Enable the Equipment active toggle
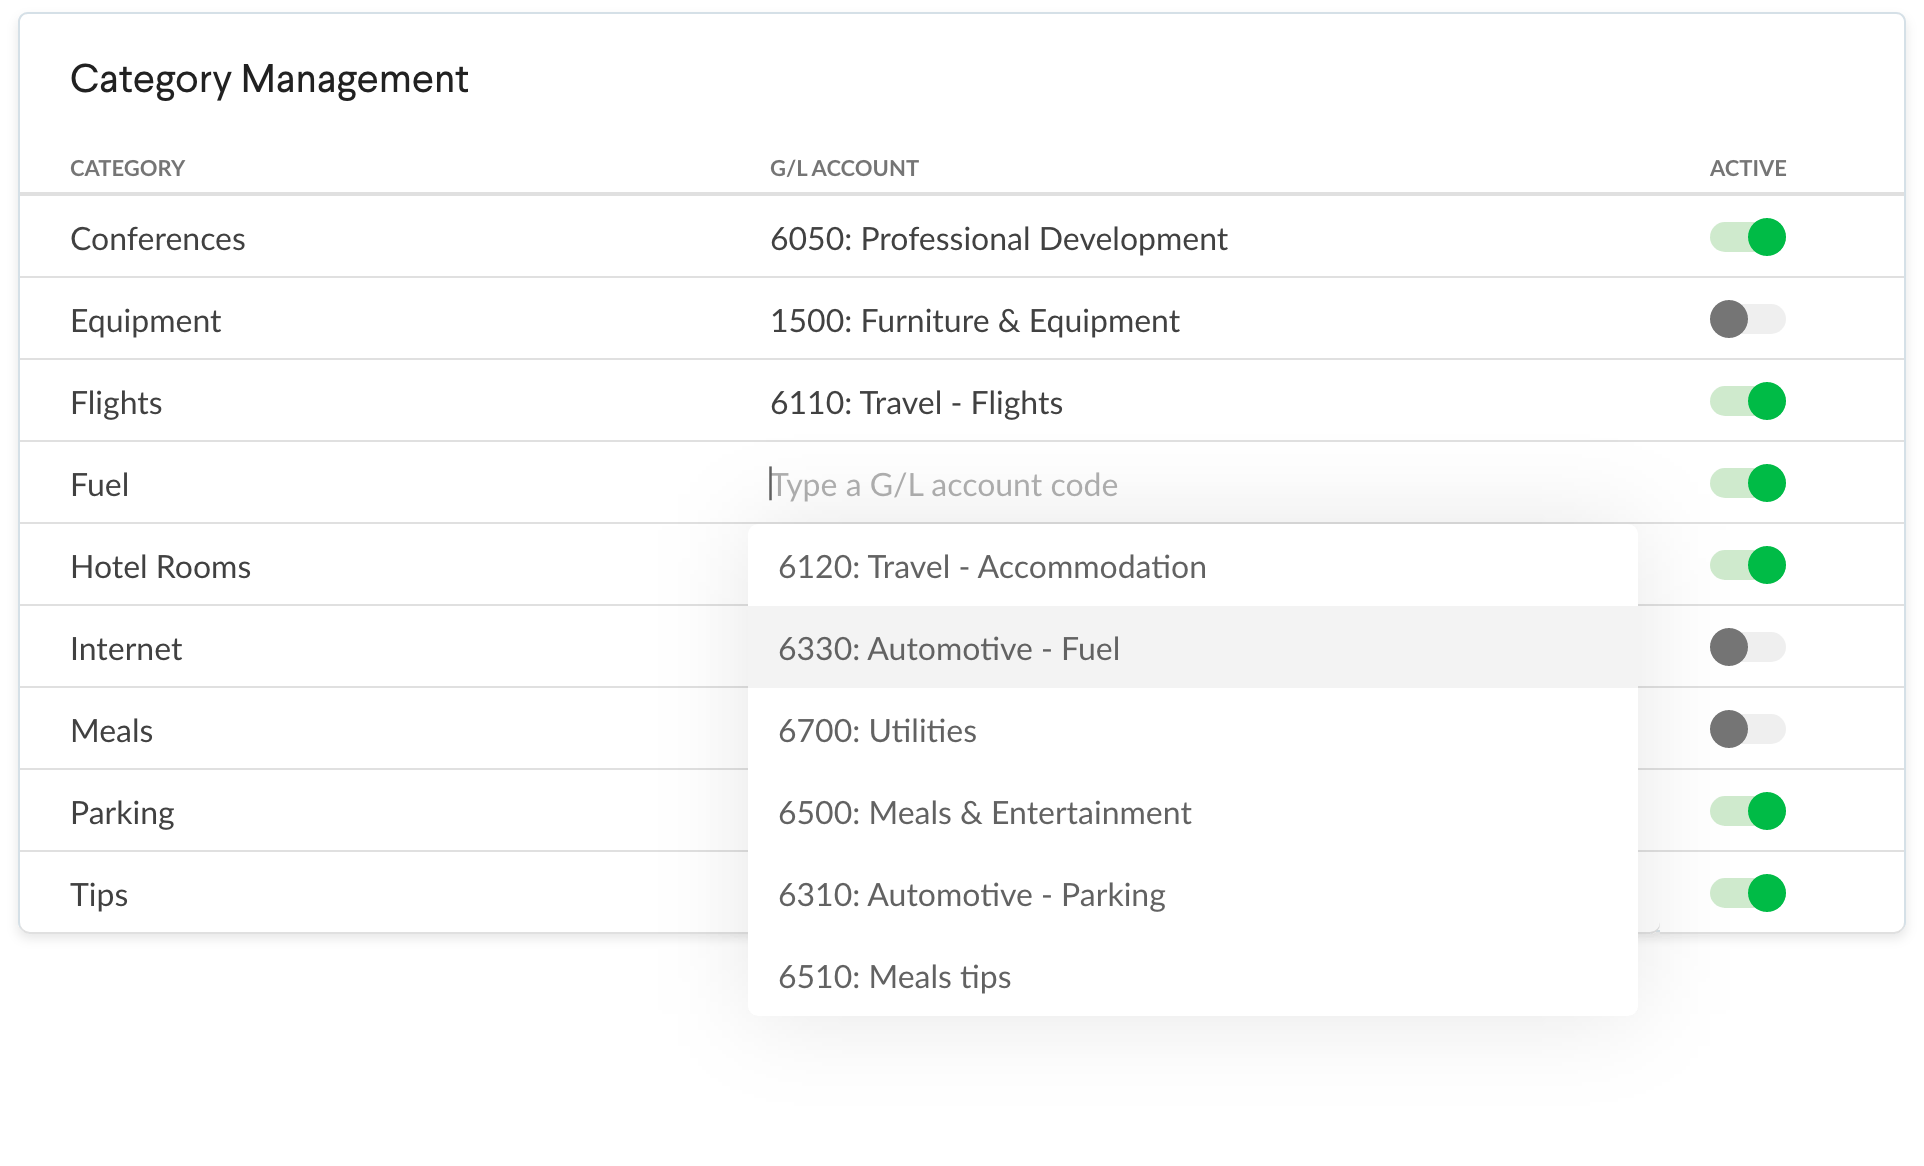 point(1747,320)
